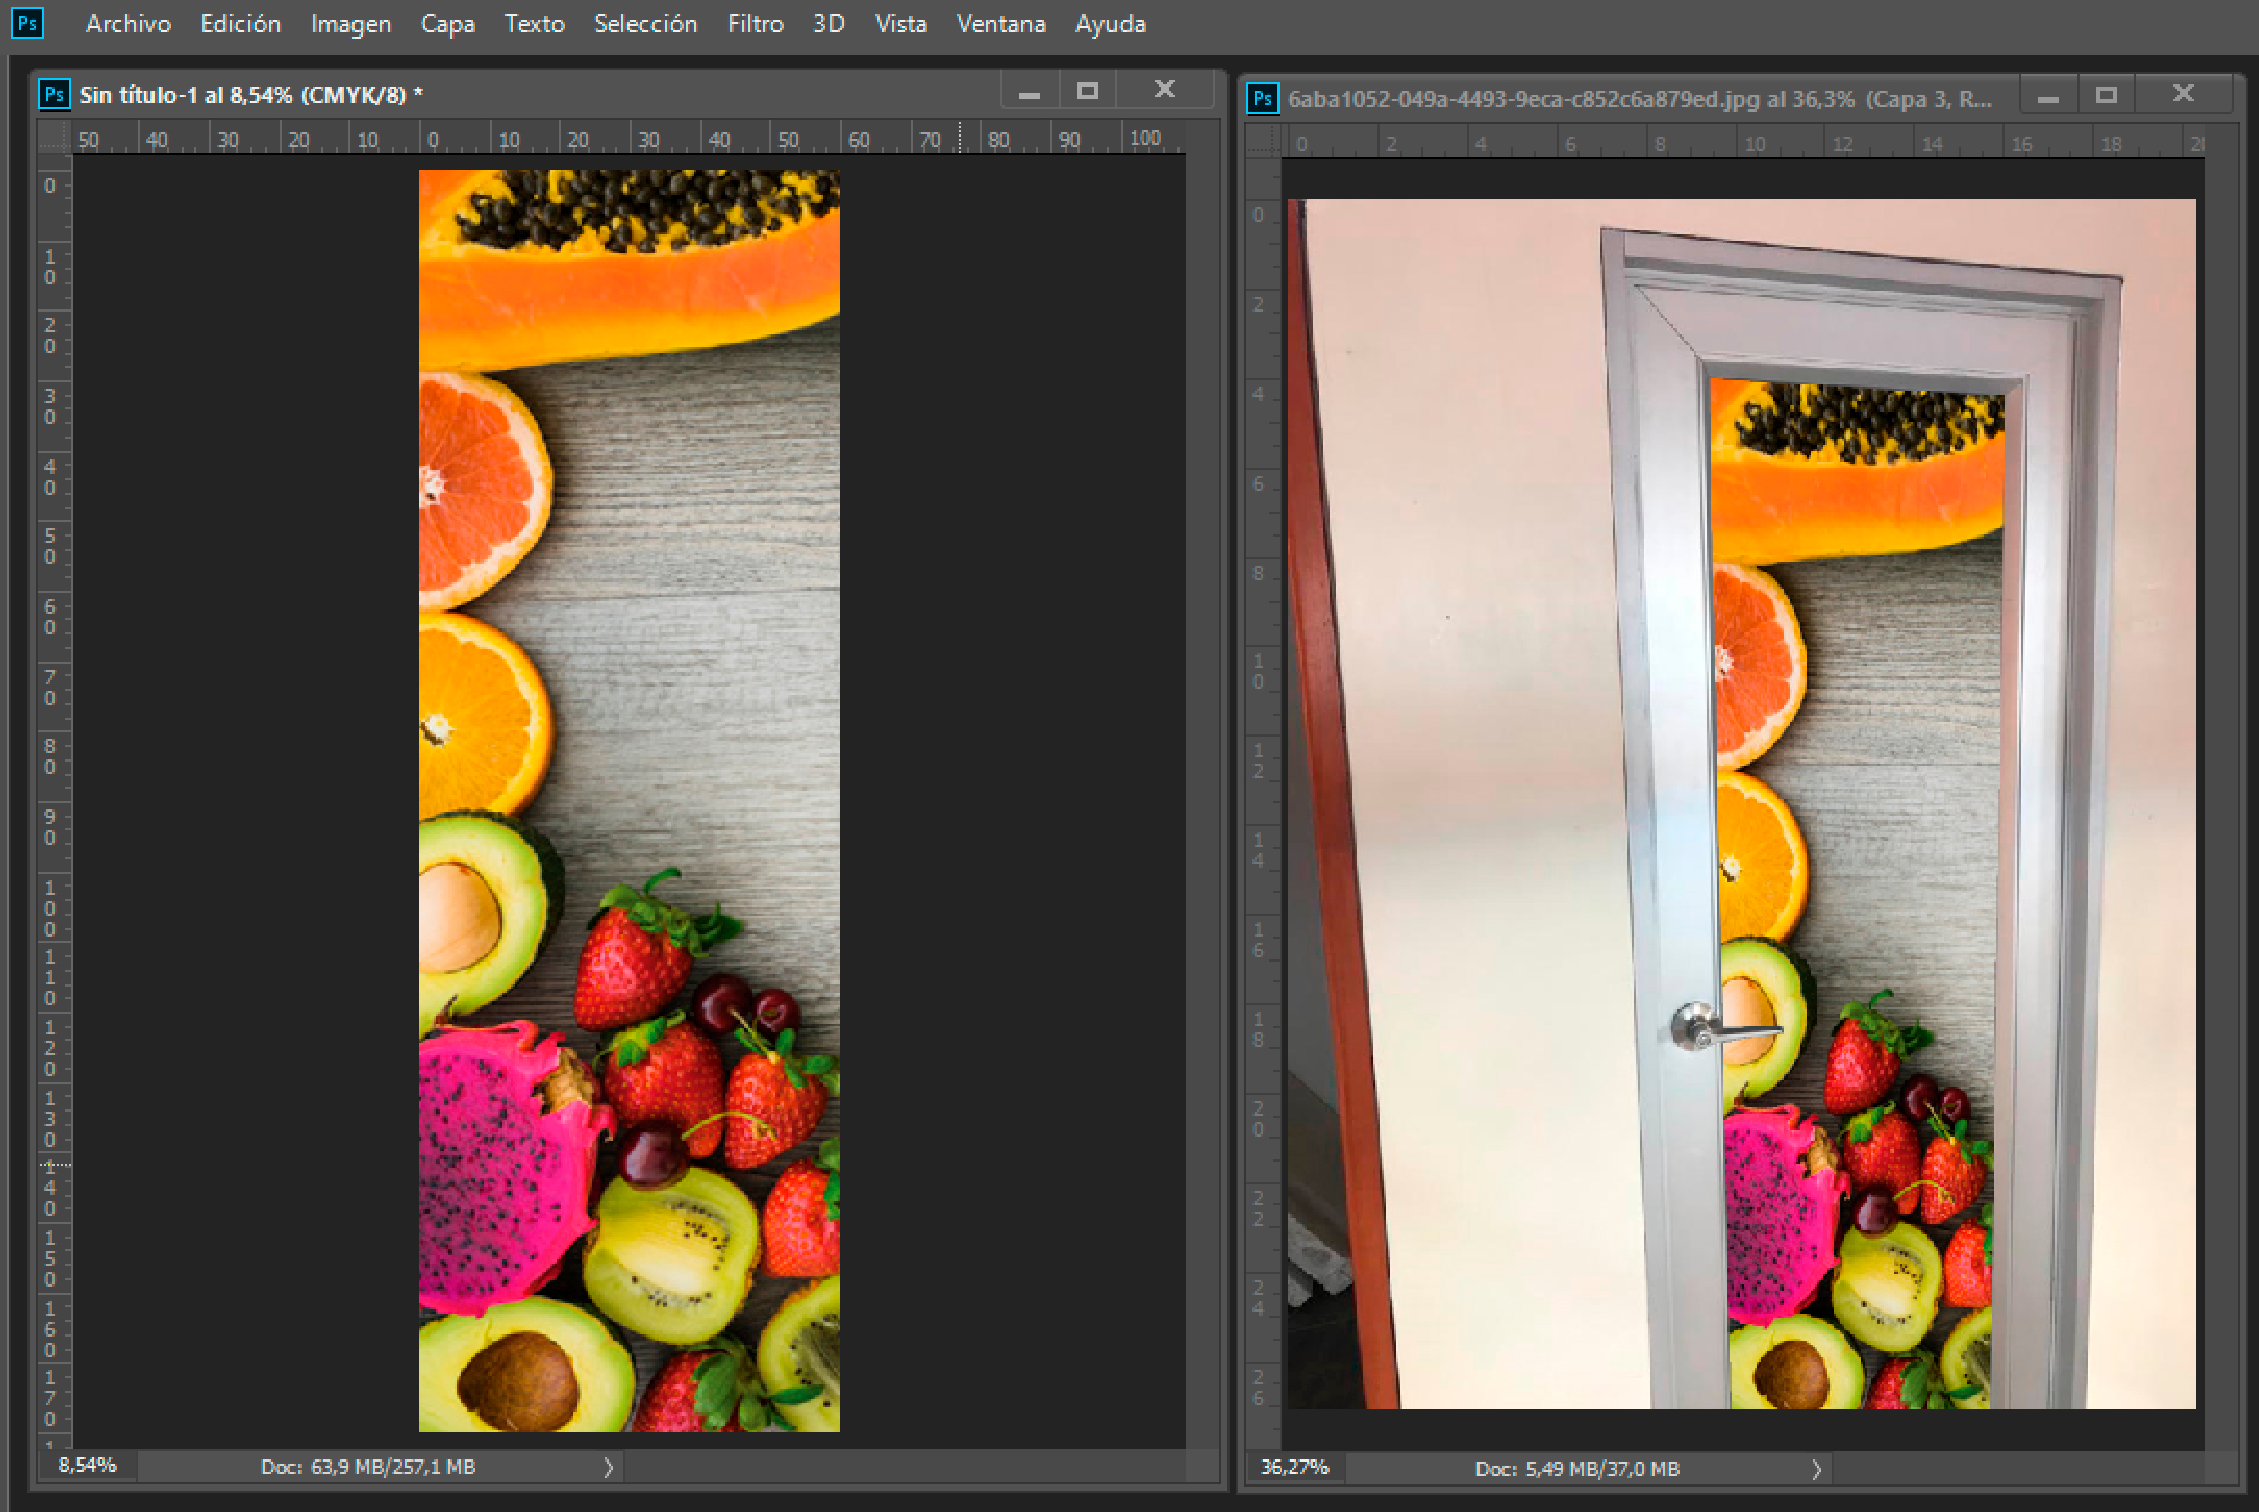Open the Filtro menu
The image size is (2259, 1512).
tap(755, 24)
